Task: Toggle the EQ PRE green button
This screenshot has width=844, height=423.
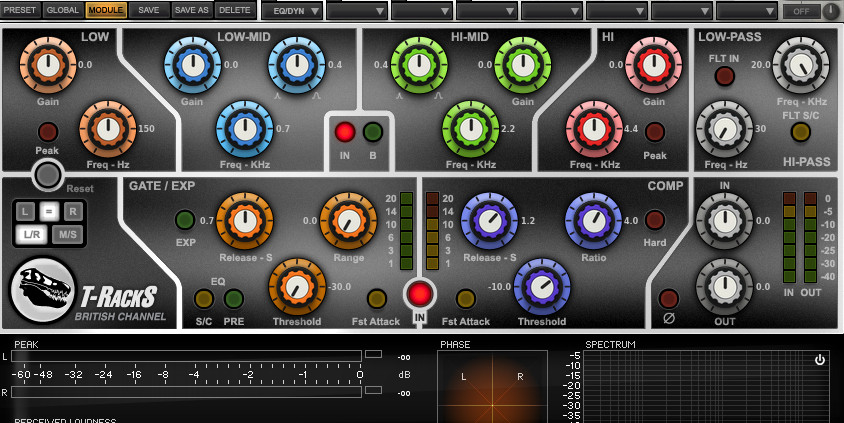Action: (234, 299)
